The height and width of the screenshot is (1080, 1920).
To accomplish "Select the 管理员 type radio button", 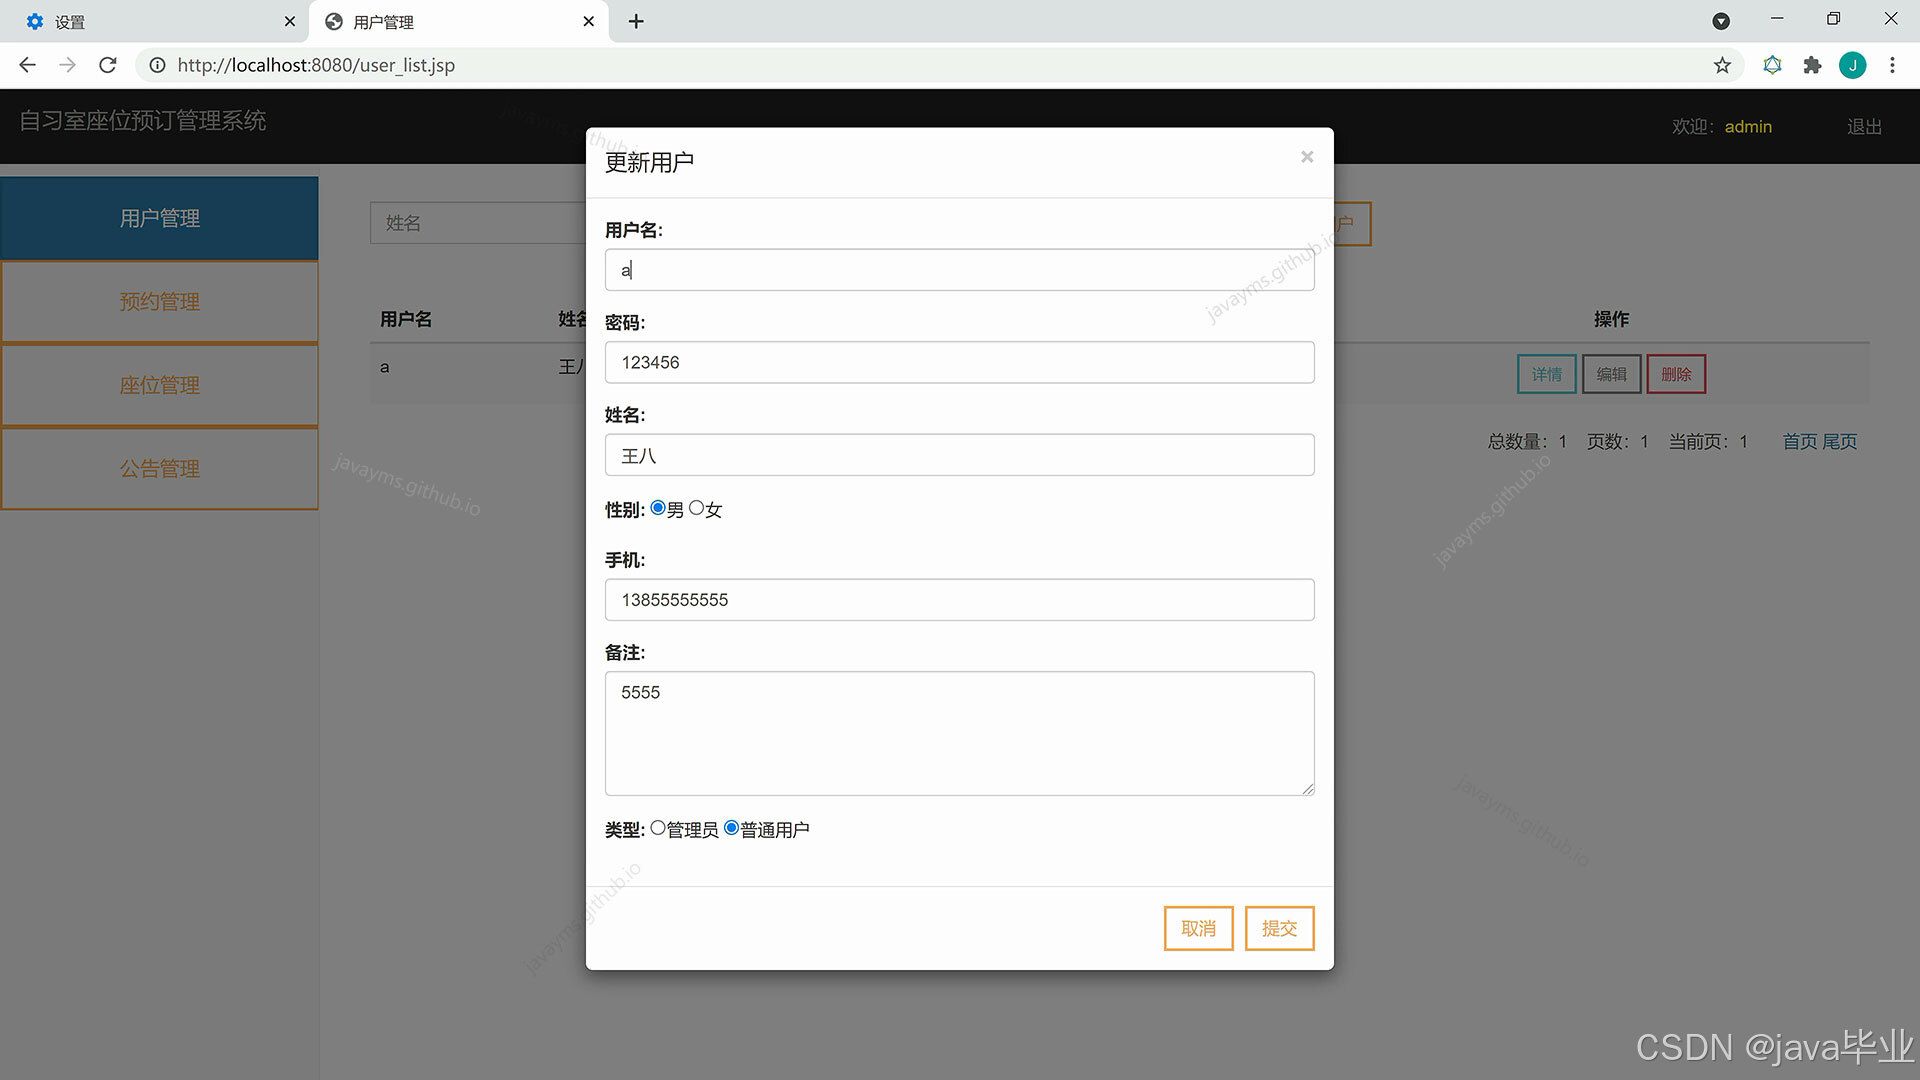I will point(658,828).
